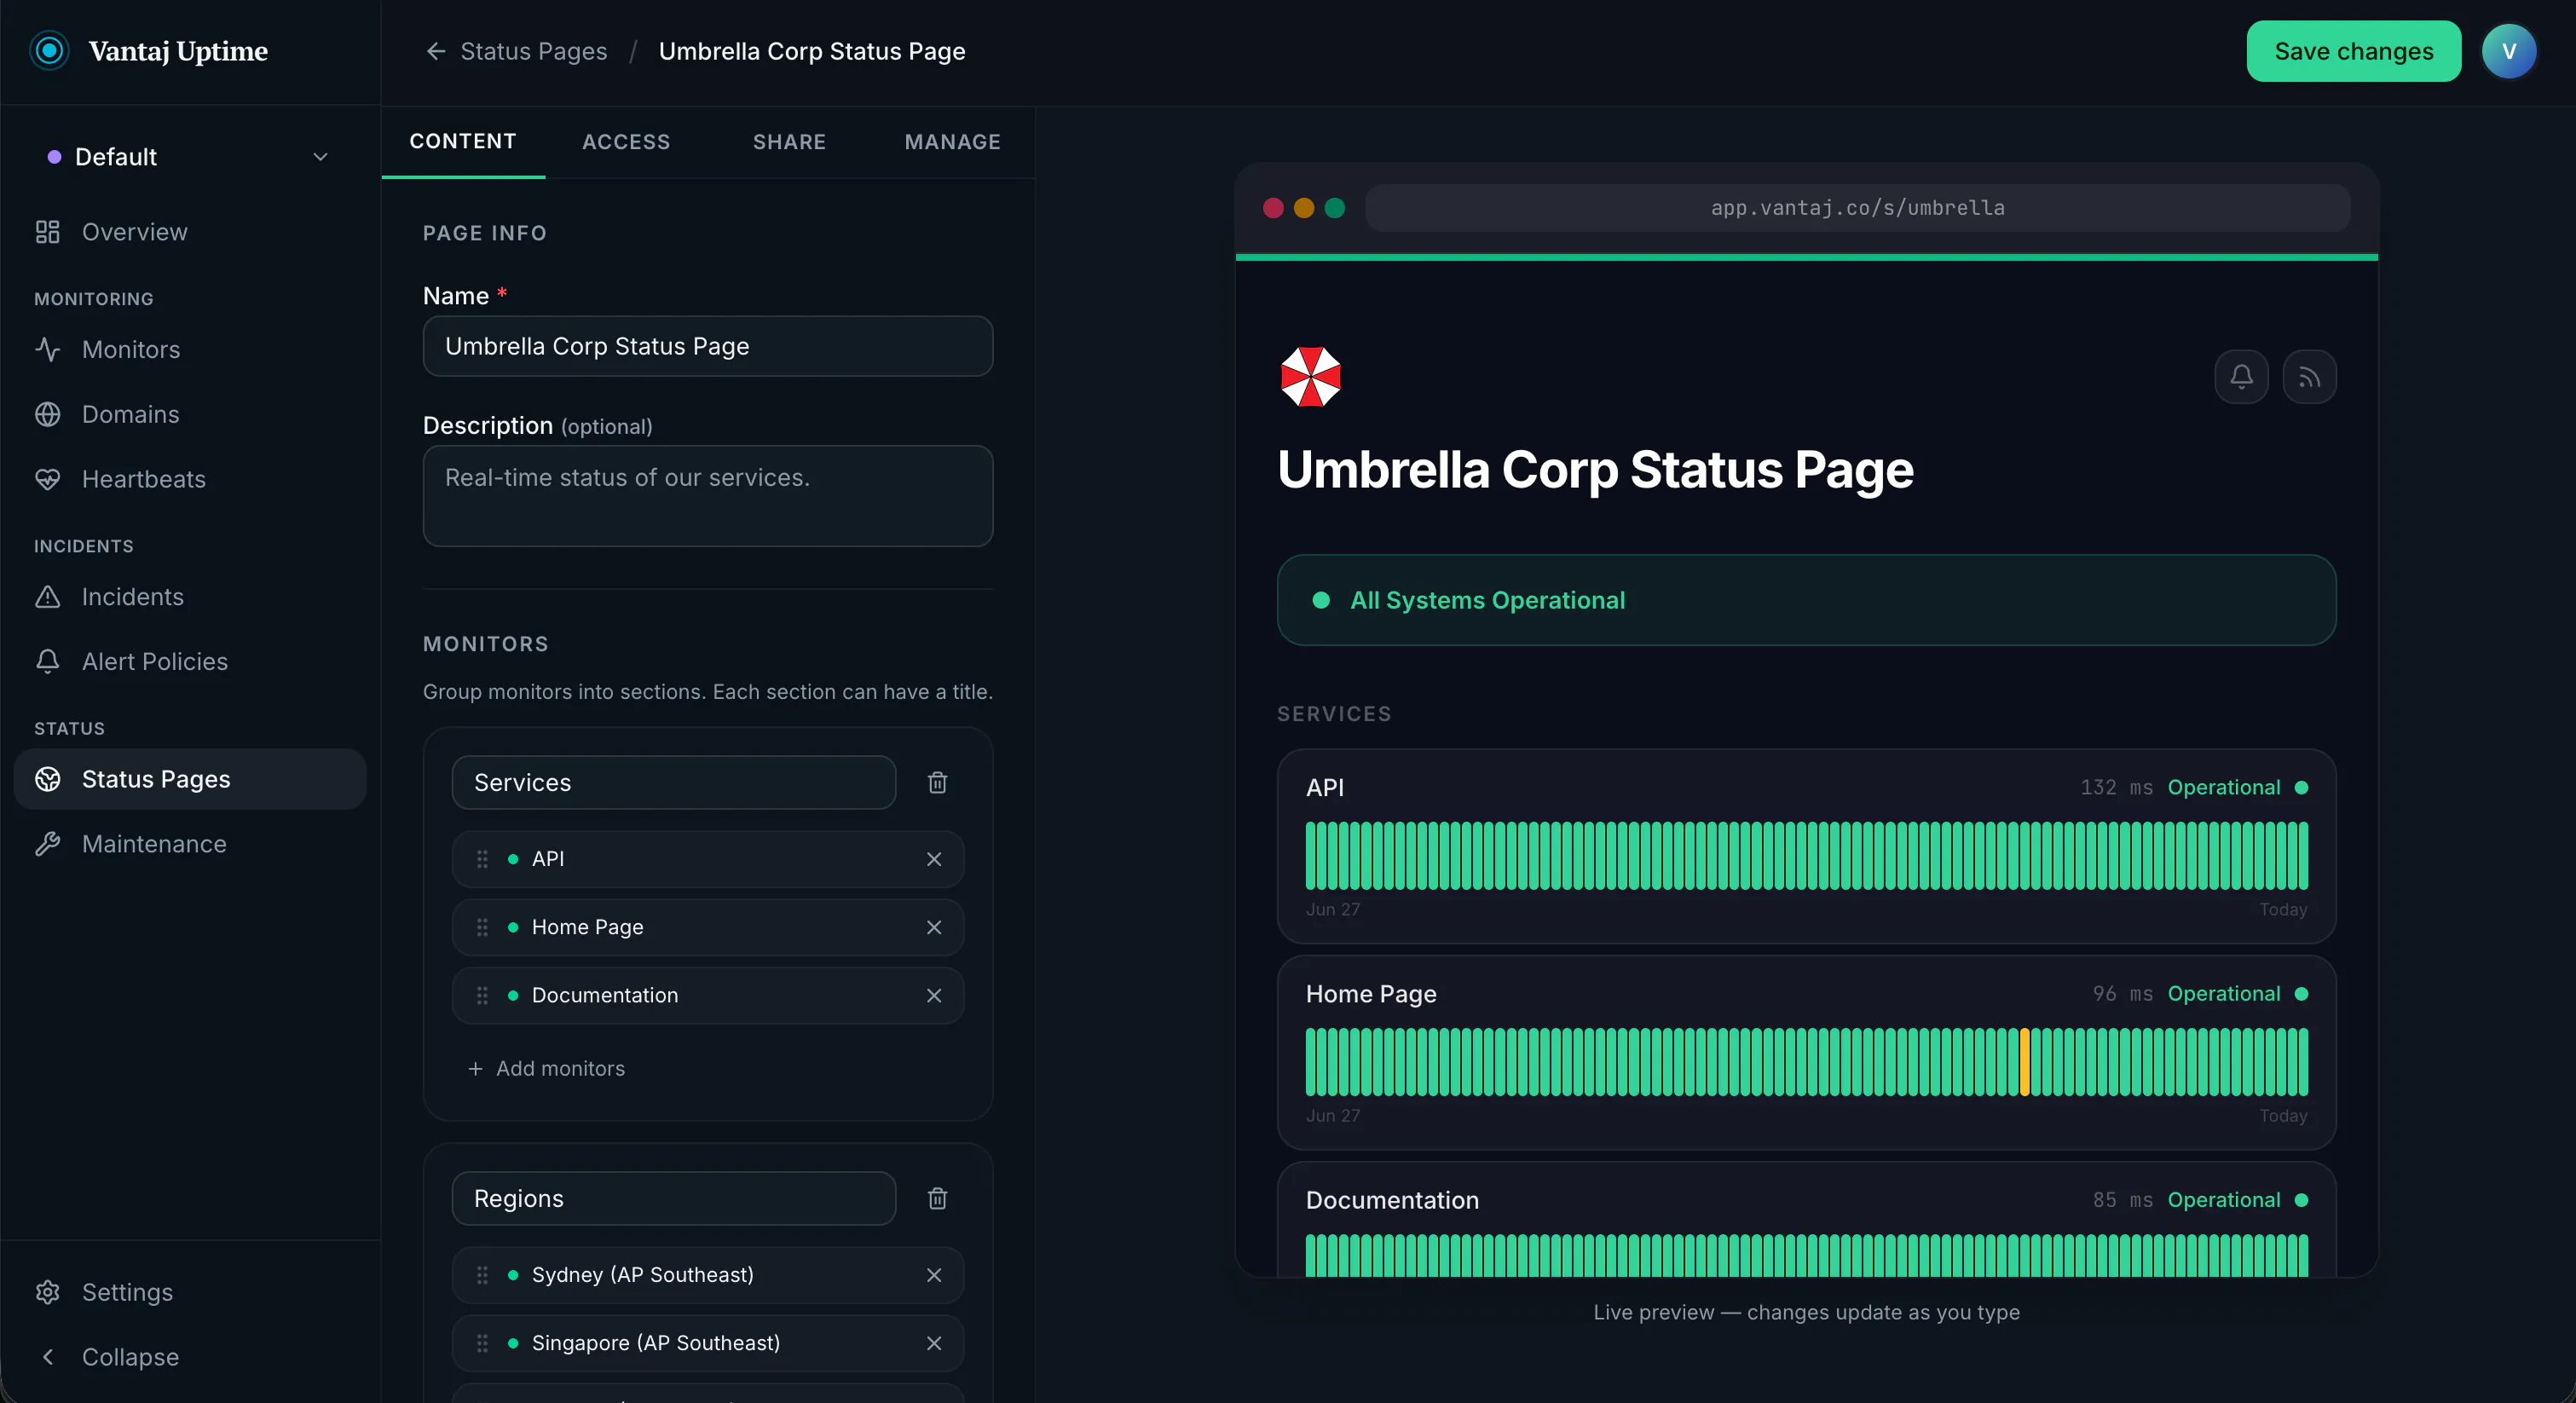This screenshot has width=2576, height=1403.
Task: Click Add monitors in Services section
Action: [547, 1068]
